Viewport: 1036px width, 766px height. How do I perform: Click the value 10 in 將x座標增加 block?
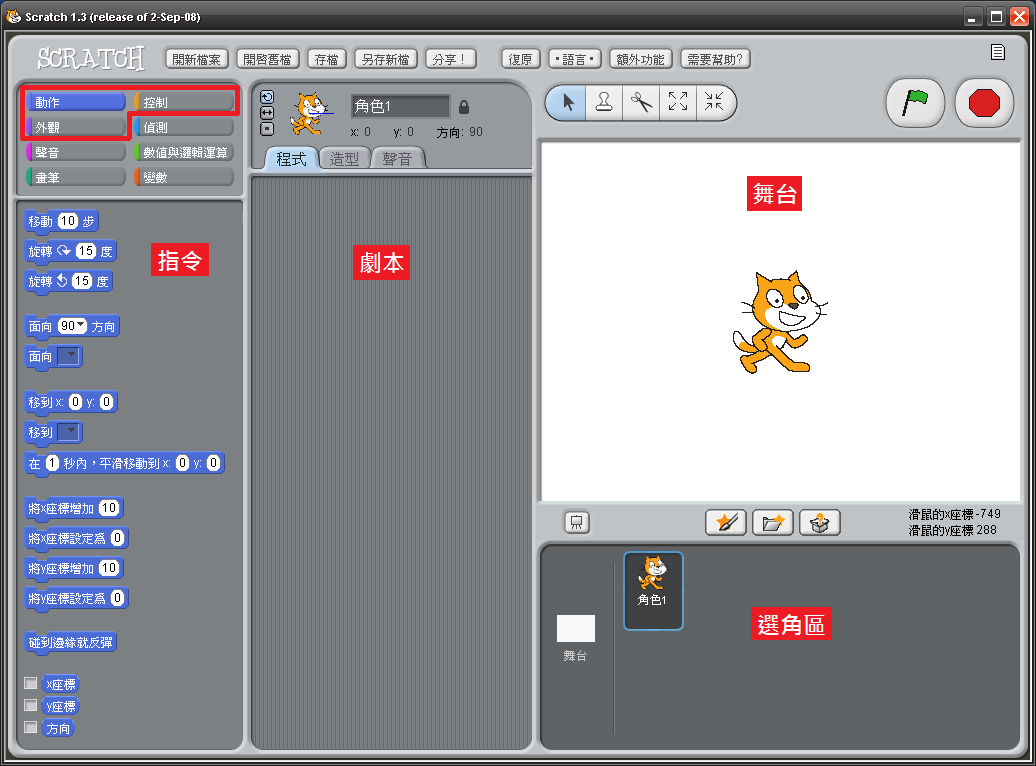pos(109,508)
